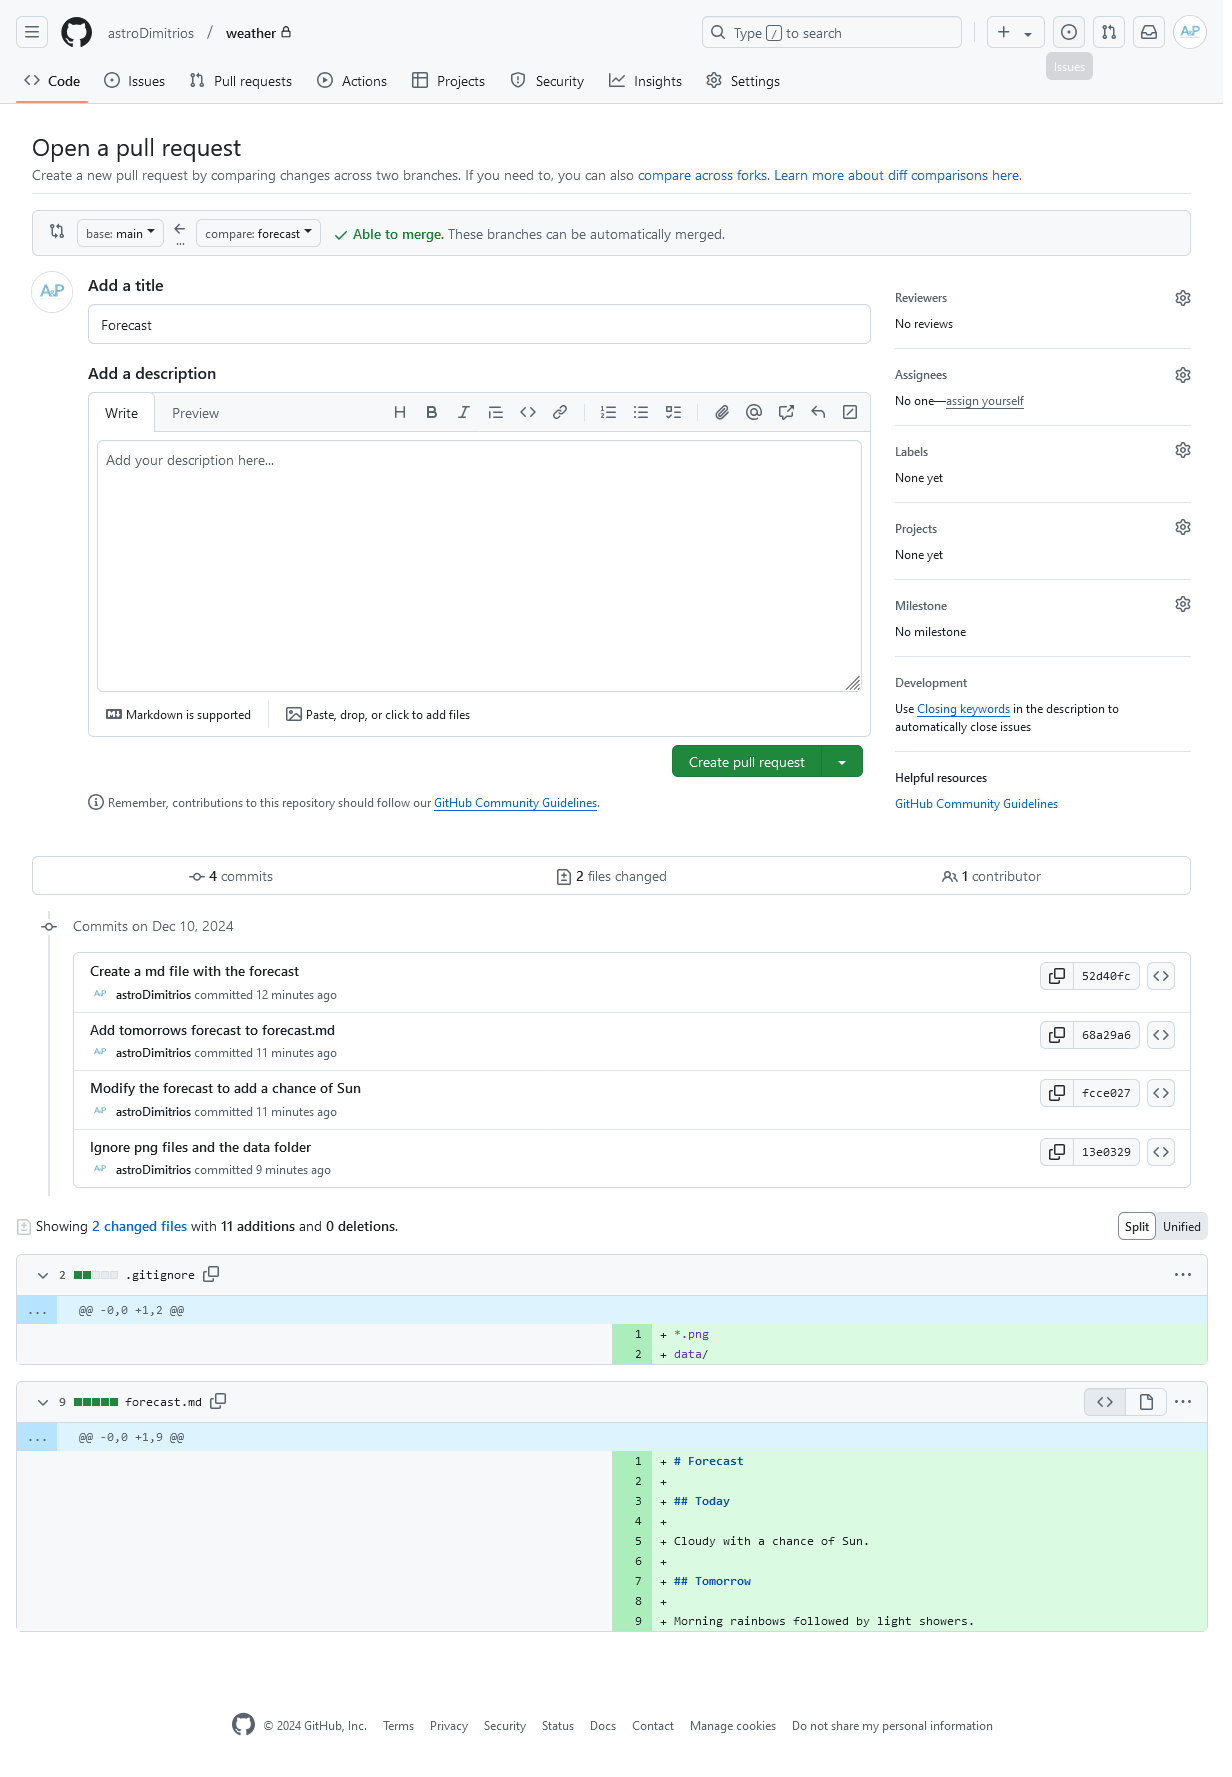Open the repository Settings tab
Viewport: 1232px width, 1777px height.
[743, 81]
